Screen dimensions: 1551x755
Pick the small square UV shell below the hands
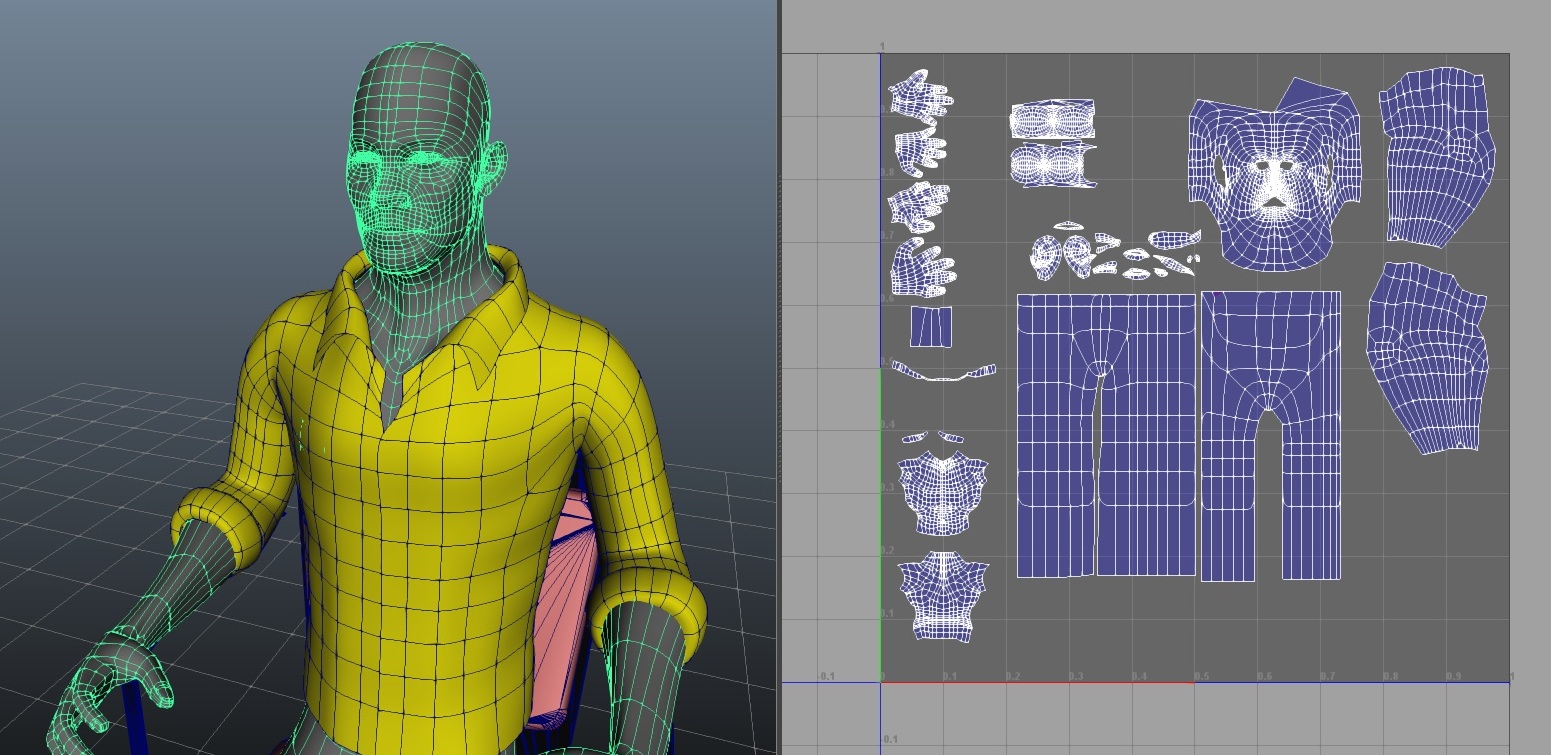(931, 327)
